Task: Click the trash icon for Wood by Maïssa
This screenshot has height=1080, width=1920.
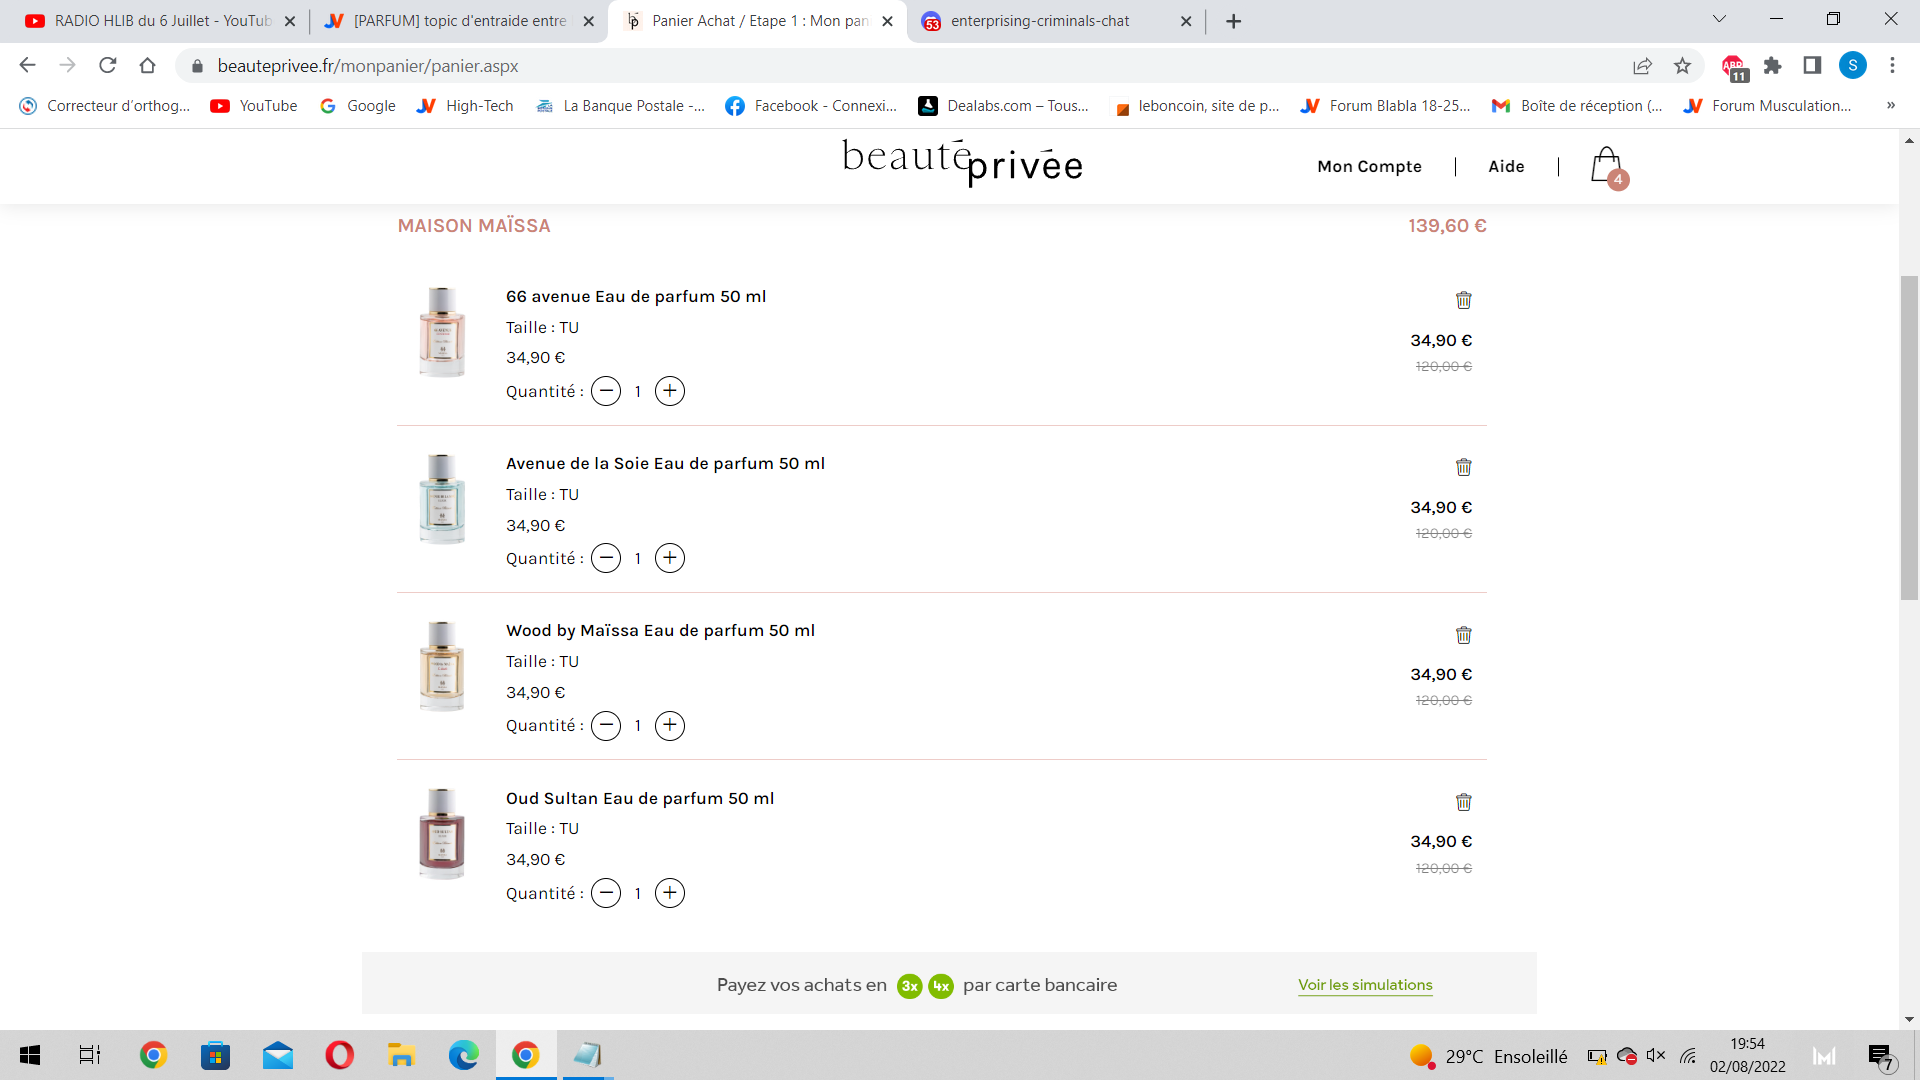Action: [x=1463, y=635]
